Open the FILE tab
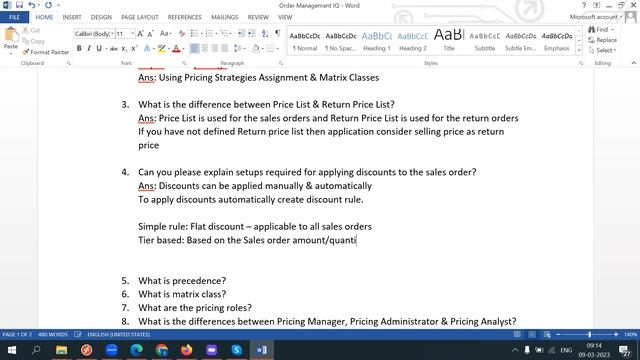 (x=14, y=17)
